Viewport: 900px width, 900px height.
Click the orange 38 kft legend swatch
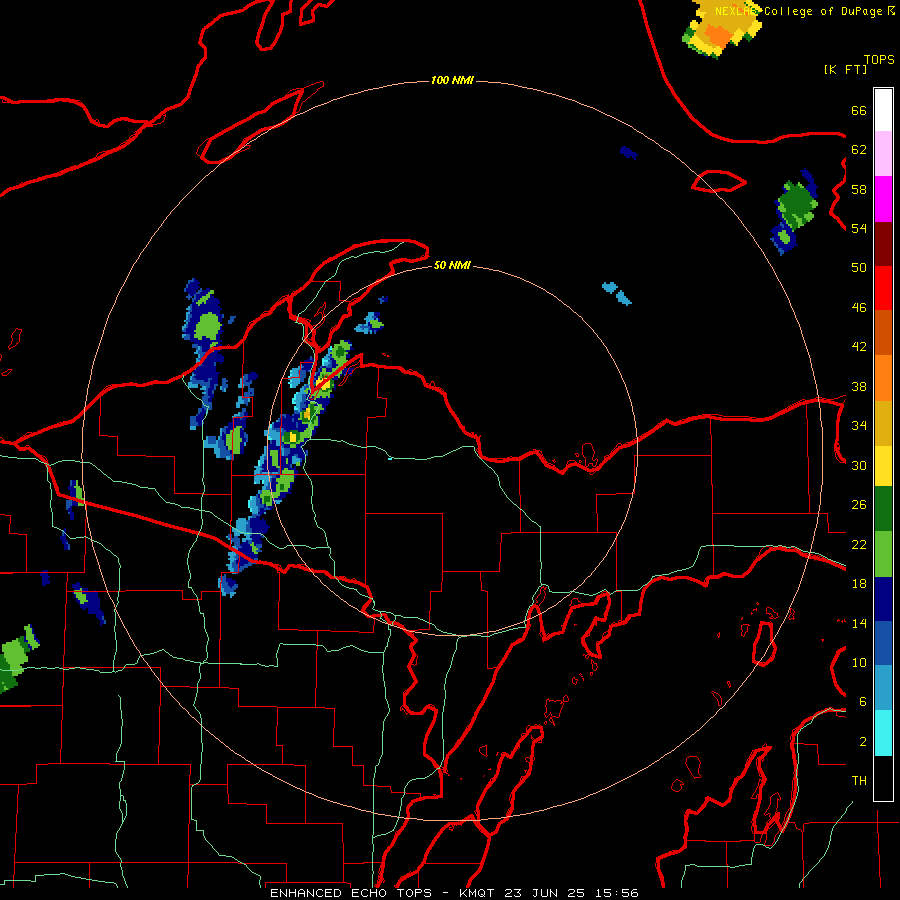click(883, 378)
